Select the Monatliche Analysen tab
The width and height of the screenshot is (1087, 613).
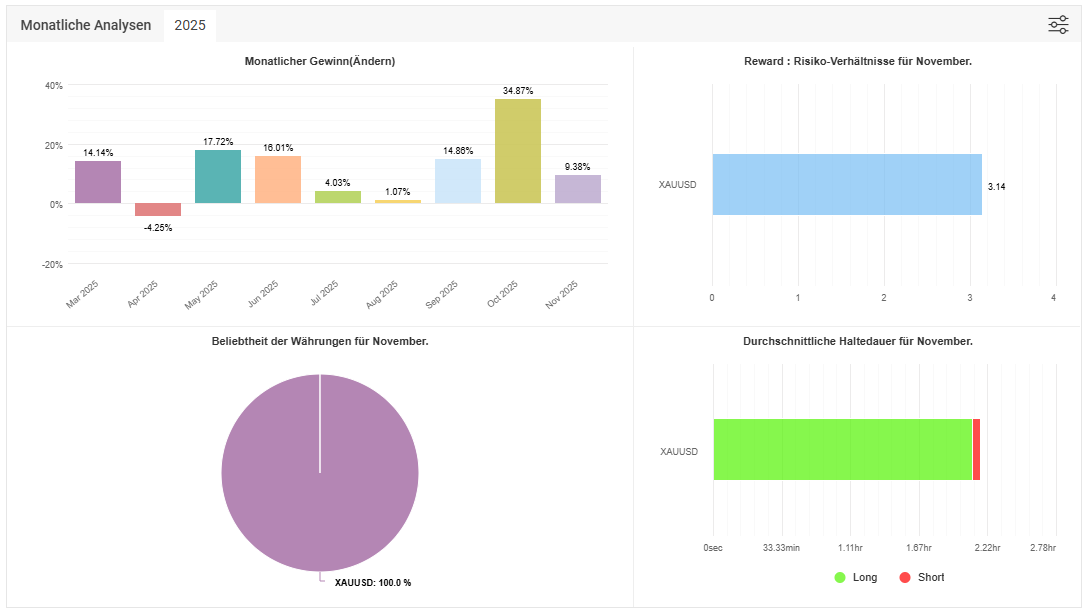pos(86,25)
